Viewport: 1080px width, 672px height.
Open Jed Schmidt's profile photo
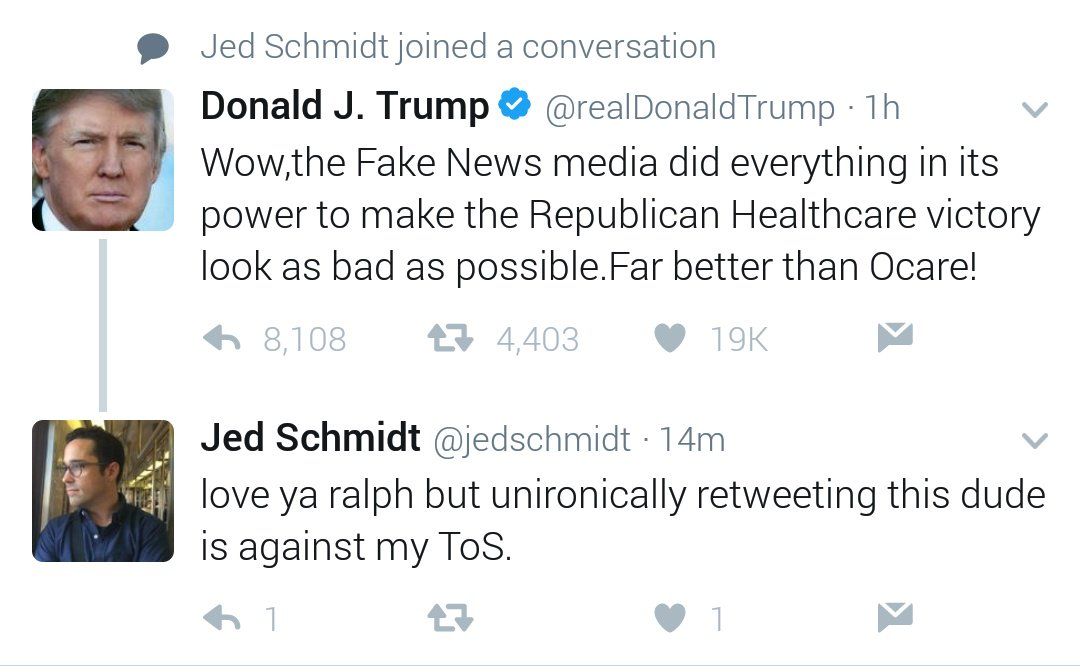[103, 491]
